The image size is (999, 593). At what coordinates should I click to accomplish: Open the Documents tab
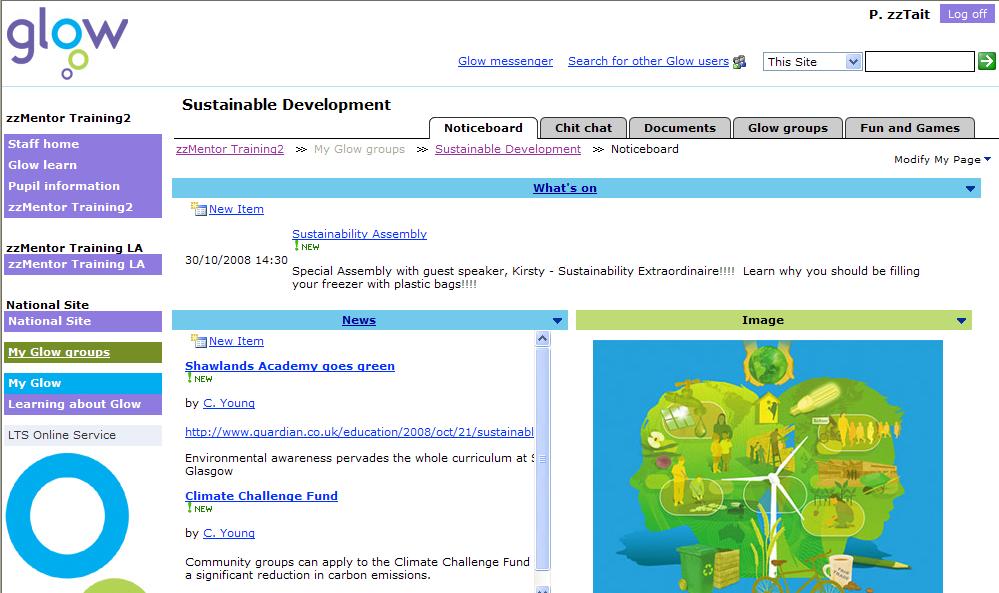pyautogui.click(x=680, y=128)
